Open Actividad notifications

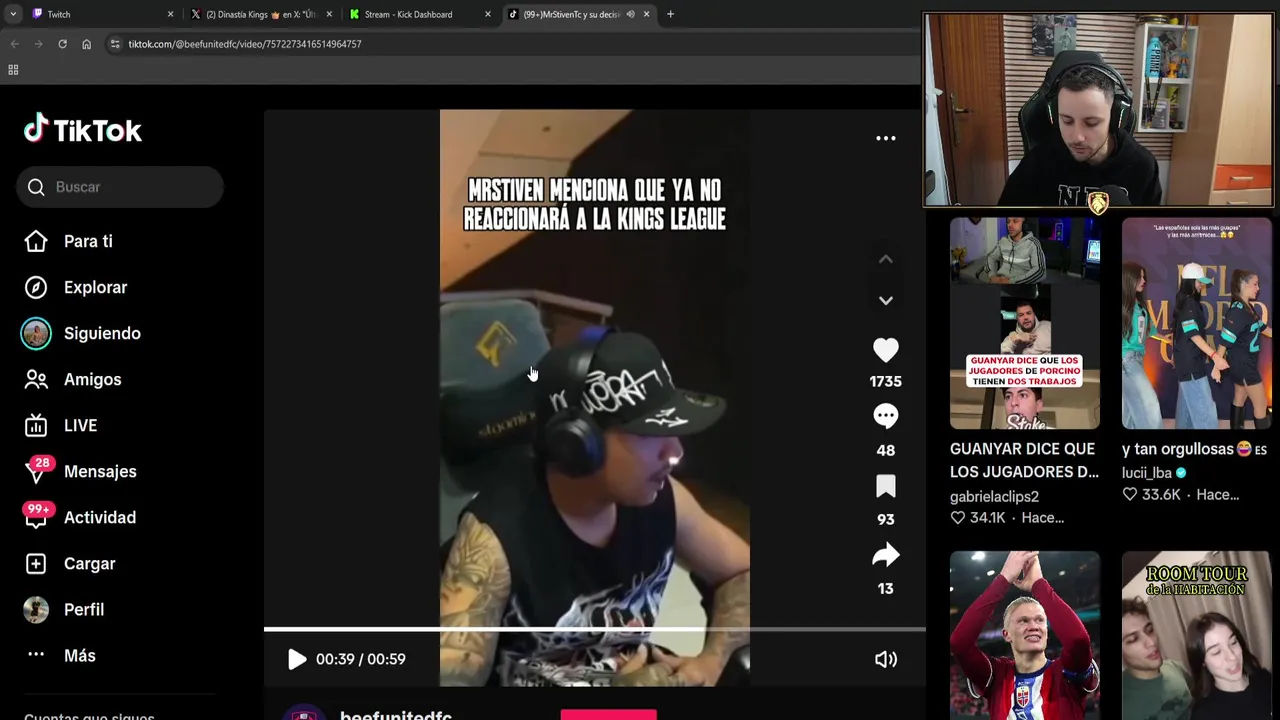(x=99, y=517)
